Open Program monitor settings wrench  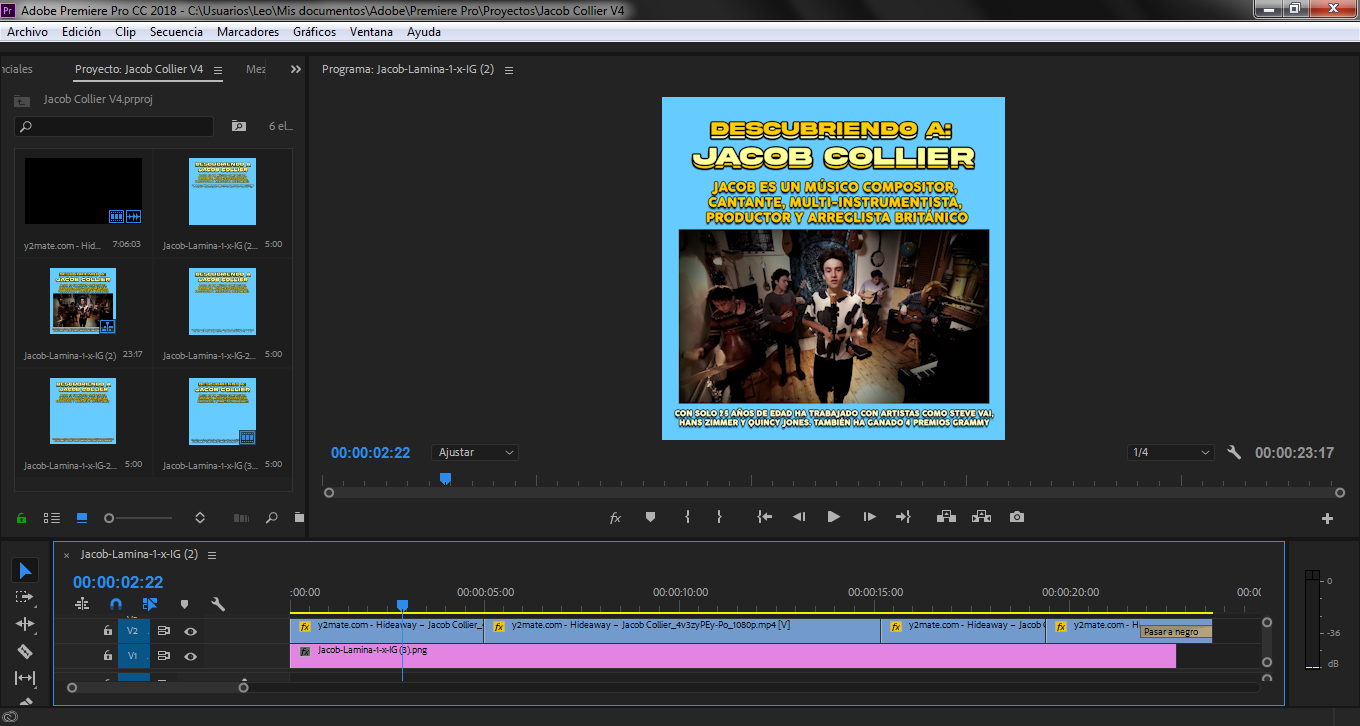tap(1234, 453)
